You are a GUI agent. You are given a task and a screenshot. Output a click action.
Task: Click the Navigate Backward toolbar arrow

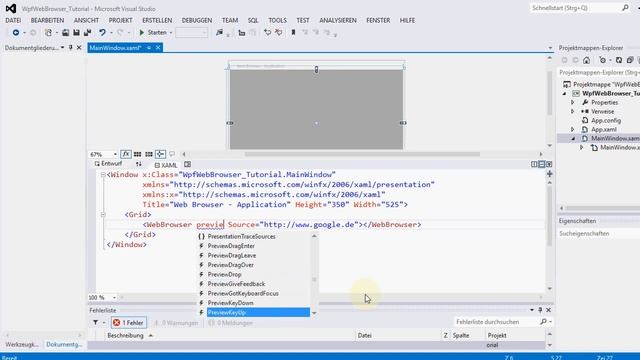pos(16,32)
